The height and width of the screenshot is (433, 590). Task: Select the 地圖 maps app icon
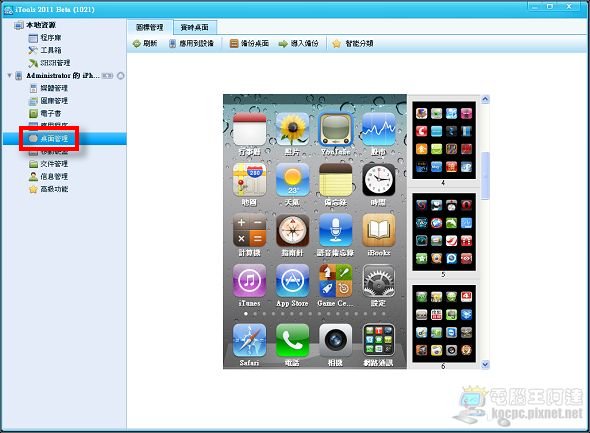click(249, 180)
